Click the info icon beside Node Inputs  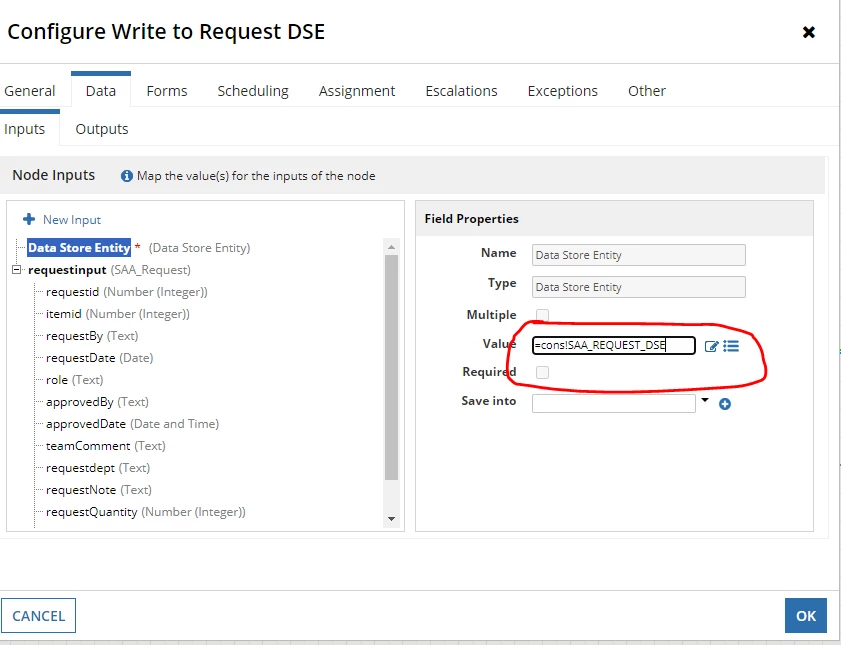[x=127, y=176]
